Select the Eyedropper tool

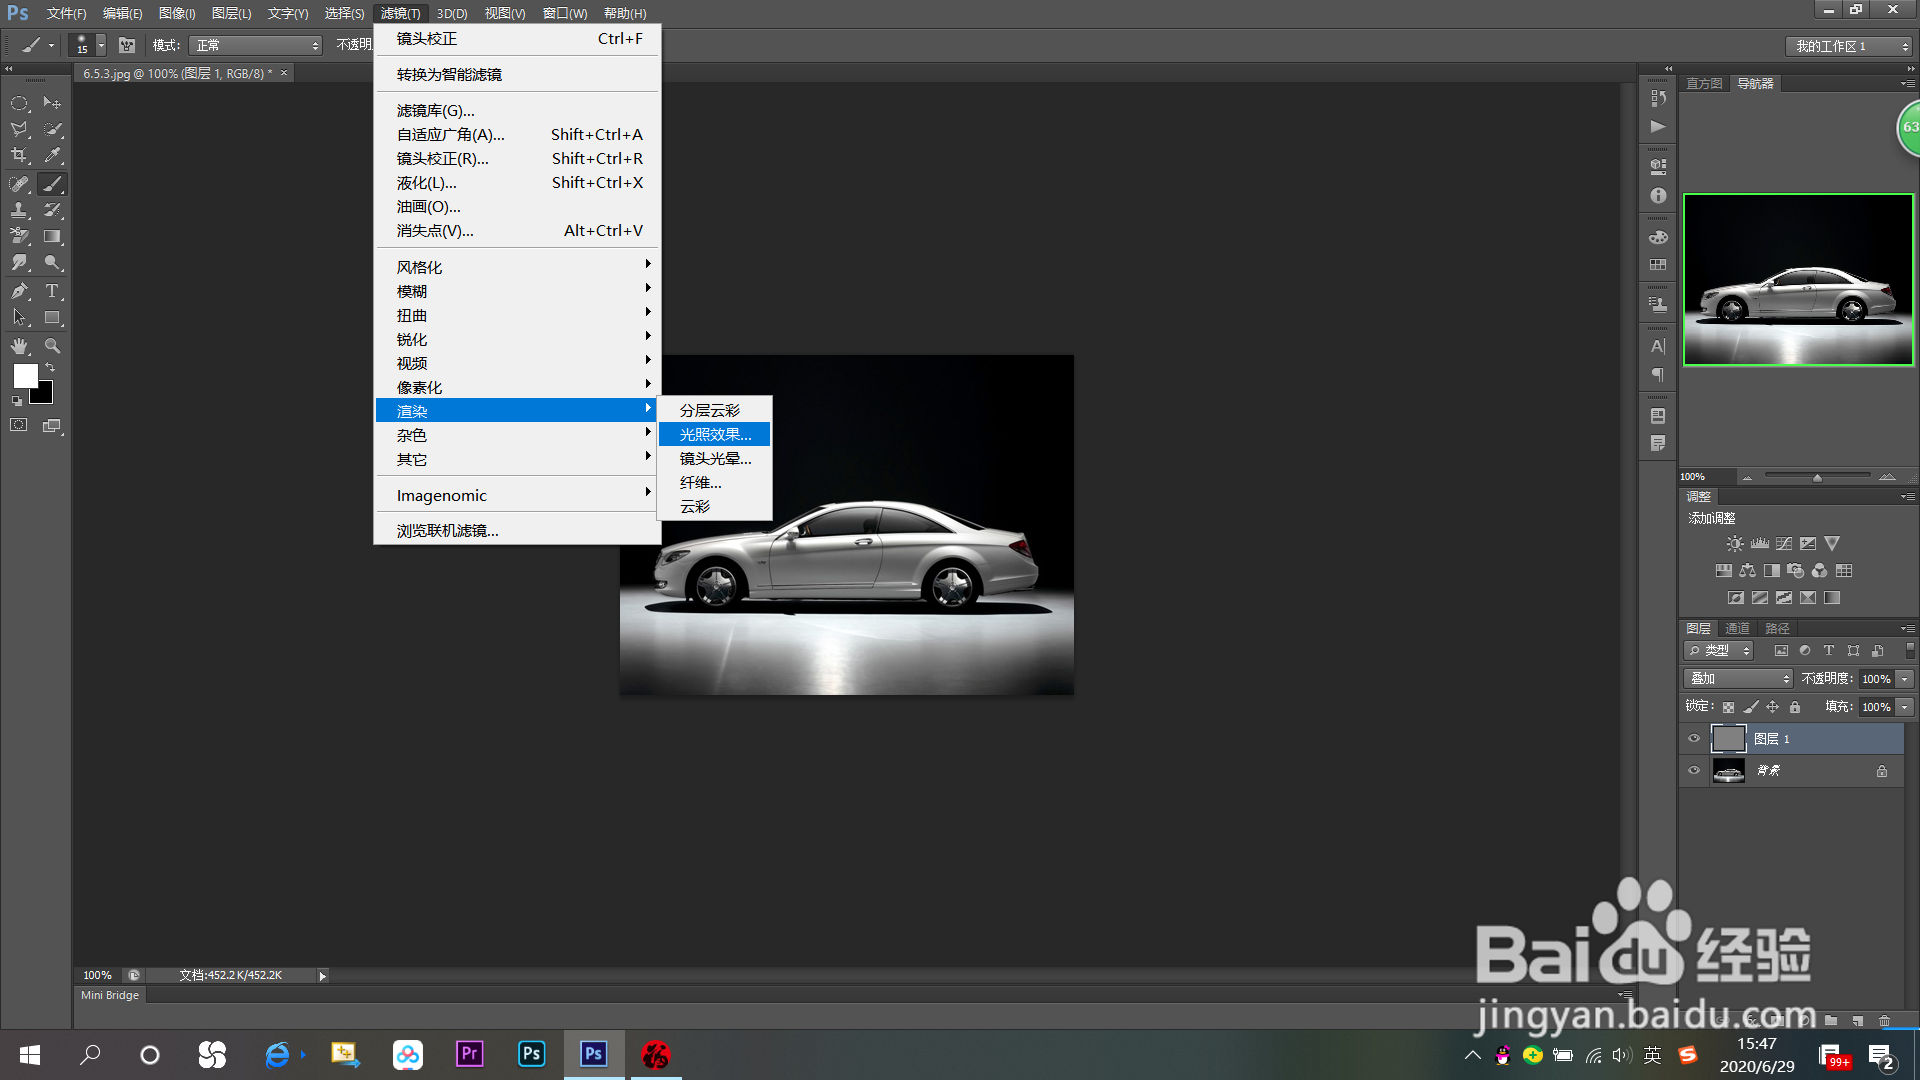(x=53, y=156)
